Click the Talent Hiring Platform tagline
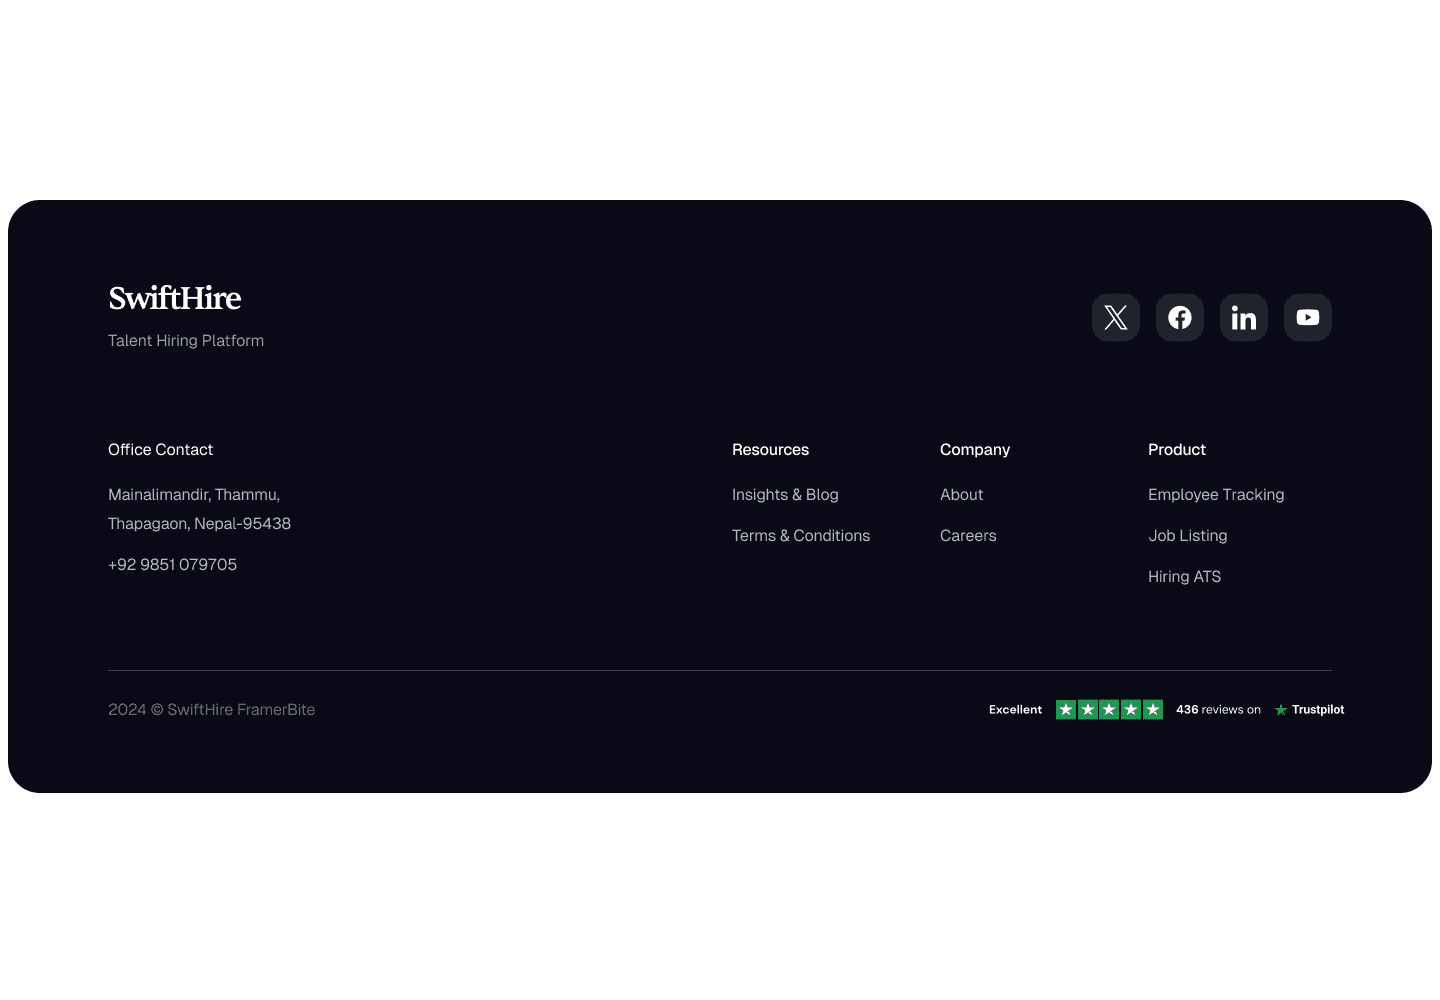 186,340
